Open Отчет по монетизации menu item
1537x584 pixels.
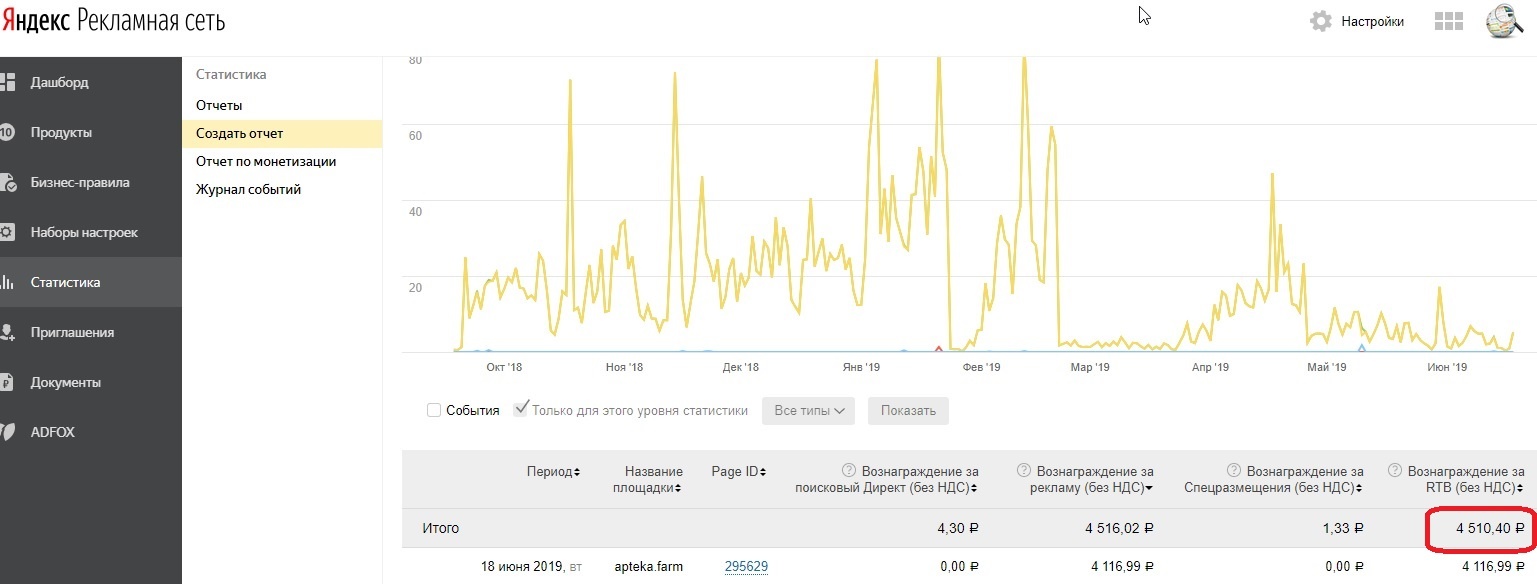tap(265, 161)
